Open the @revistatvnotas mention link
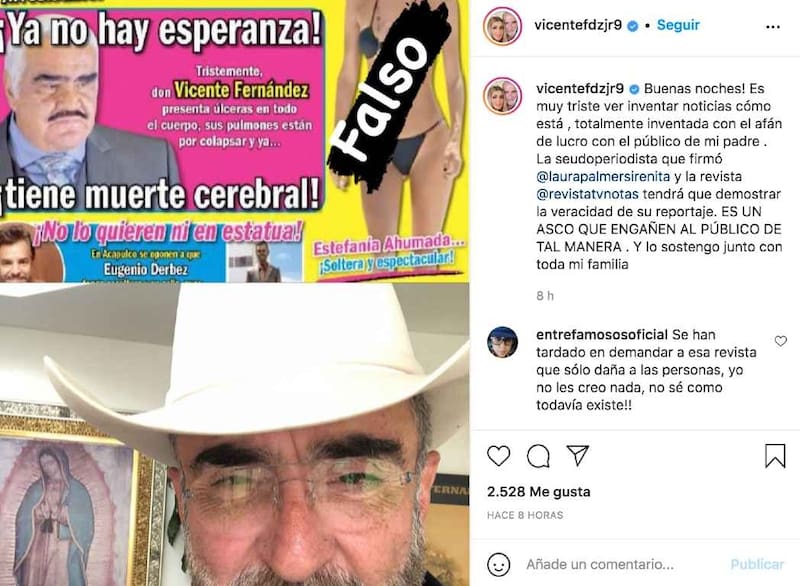The image size is (800, 586). point(587,194)
